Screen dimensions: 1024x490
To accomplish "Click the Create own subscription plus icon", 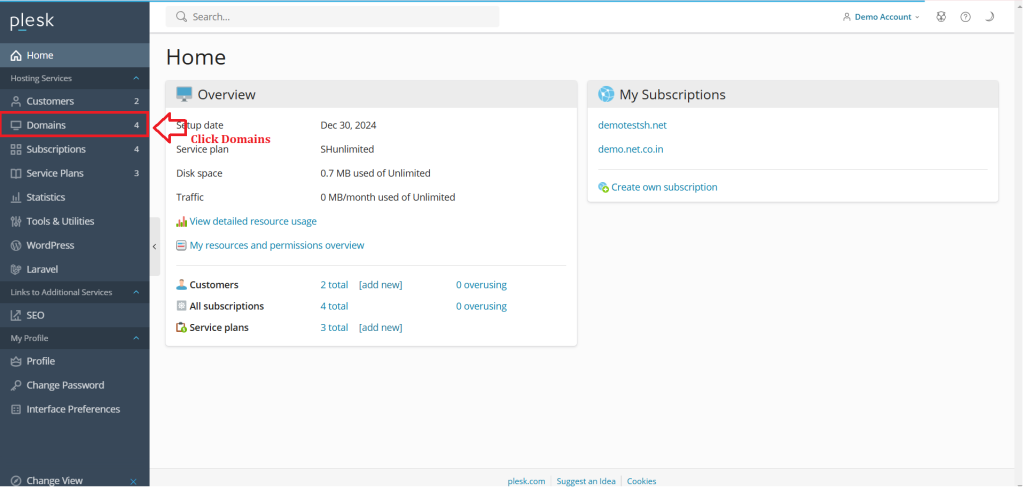I will click(x=603, y=188).
